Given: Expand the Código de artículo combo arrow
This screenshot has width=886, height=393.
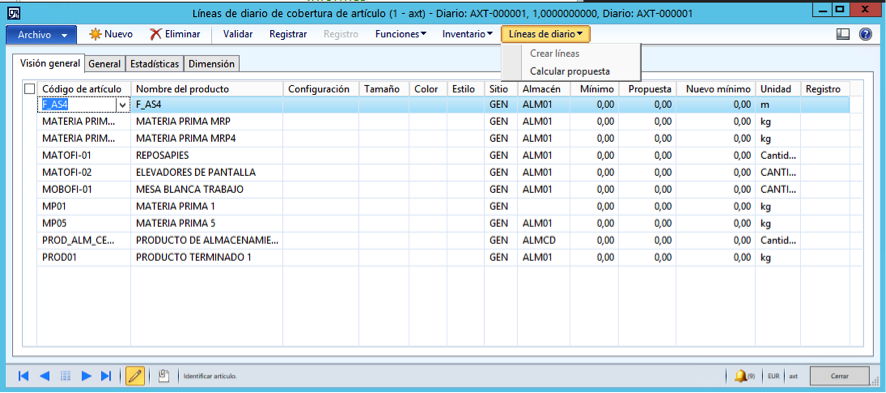Looking at the screenshot, I should click(123, 105).
